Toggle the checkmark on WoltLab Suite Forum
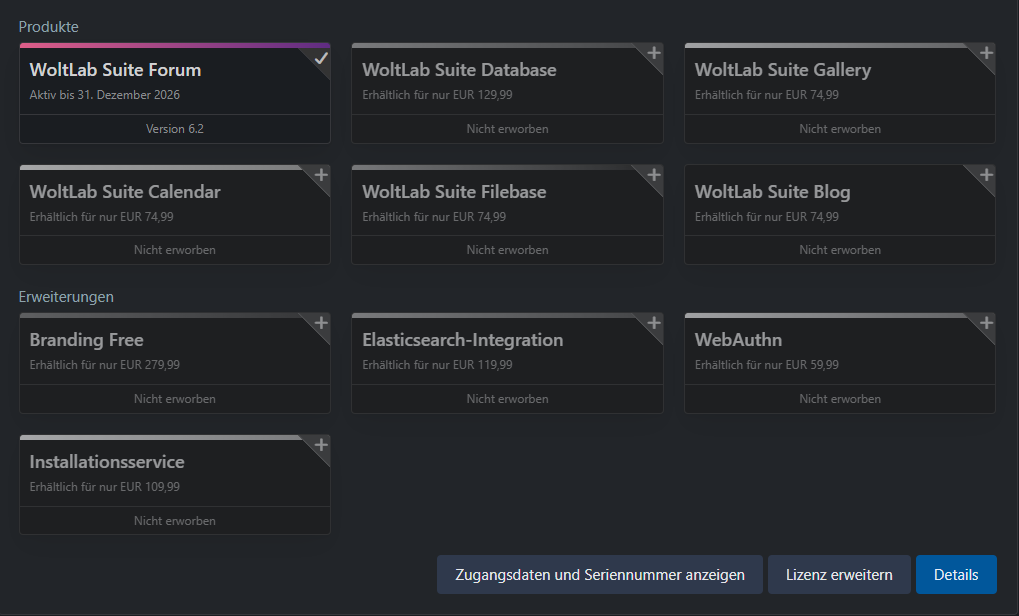 tap(321, 58)
